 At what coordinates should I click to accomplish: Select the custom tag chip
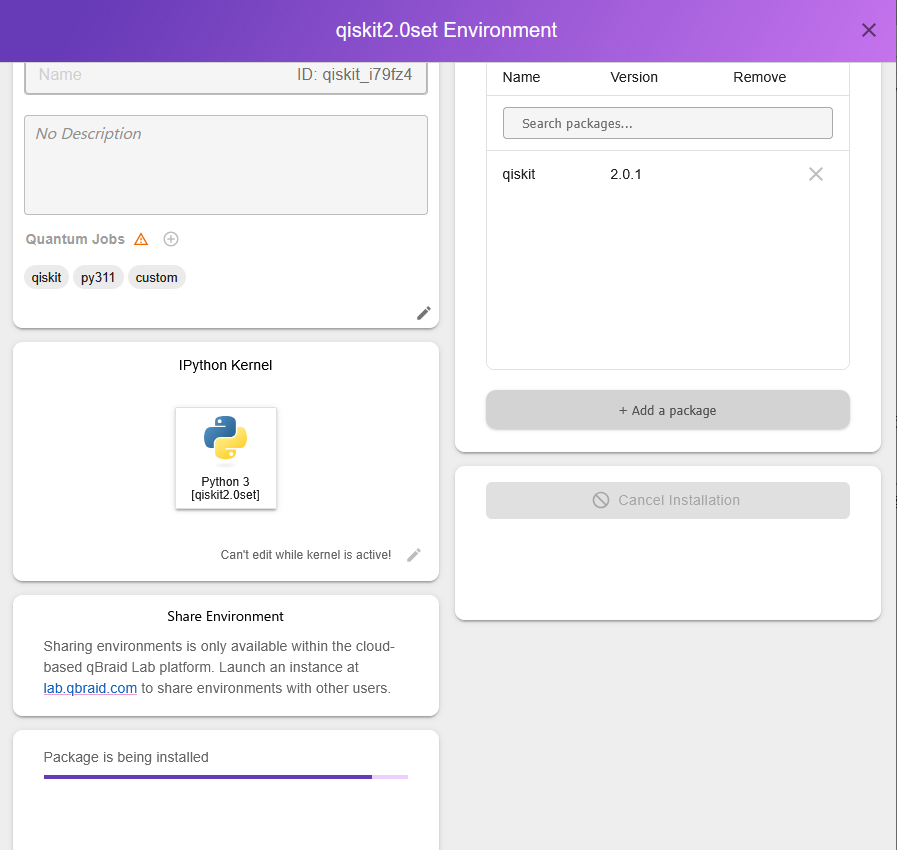(x=157, y=277)
